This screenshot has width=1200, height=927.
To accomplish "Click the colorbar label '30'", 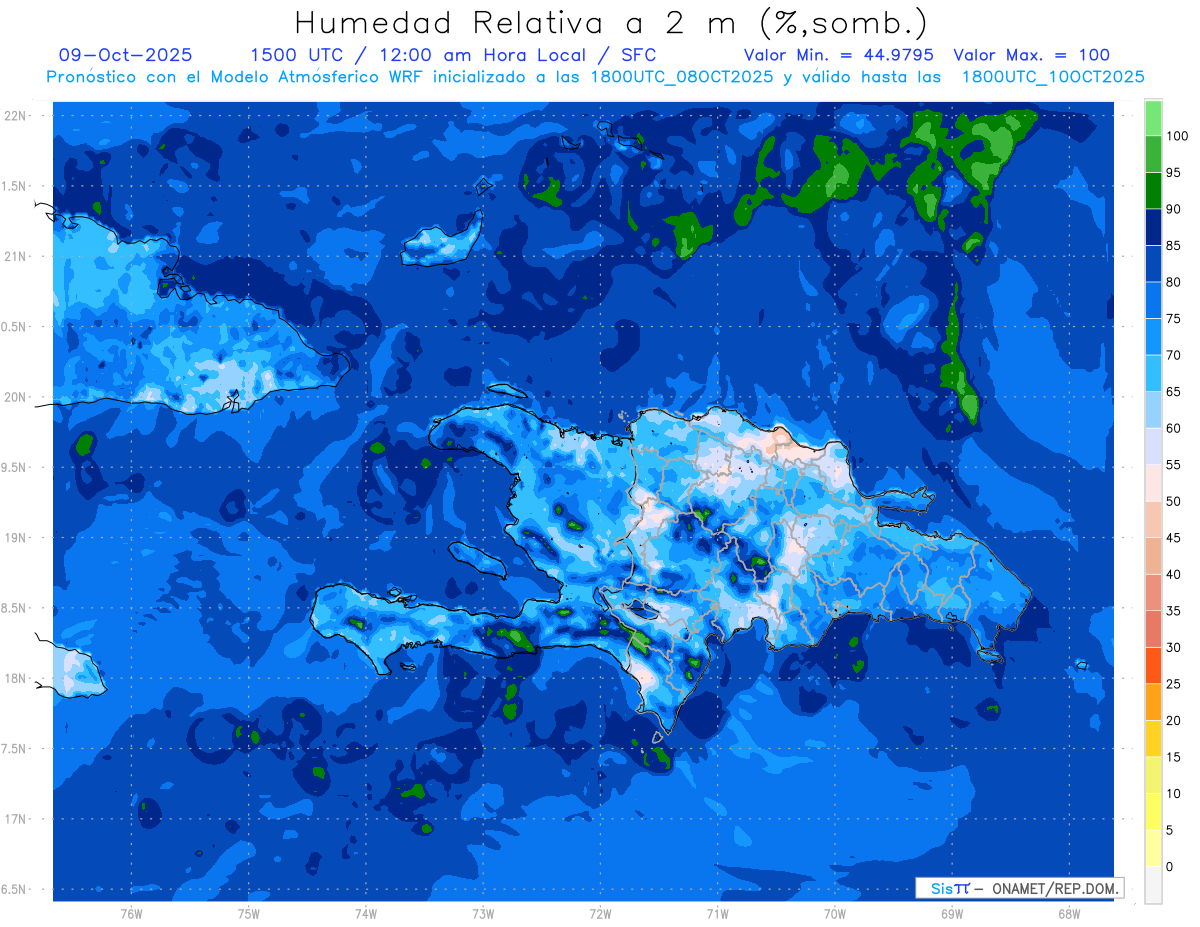I will click(x=1173, y=647).
